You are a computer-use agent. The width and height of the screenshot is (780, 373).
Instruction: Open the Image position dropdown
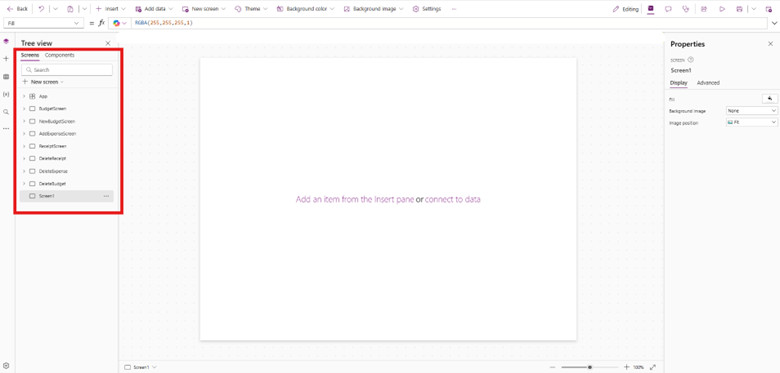tap(752, 122)
